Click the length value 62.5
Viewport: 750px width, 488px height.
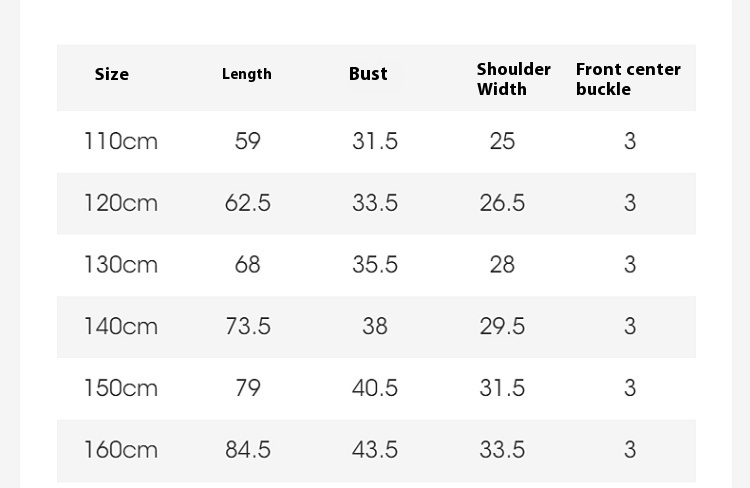pyautogui.click(x=248, y=203)
